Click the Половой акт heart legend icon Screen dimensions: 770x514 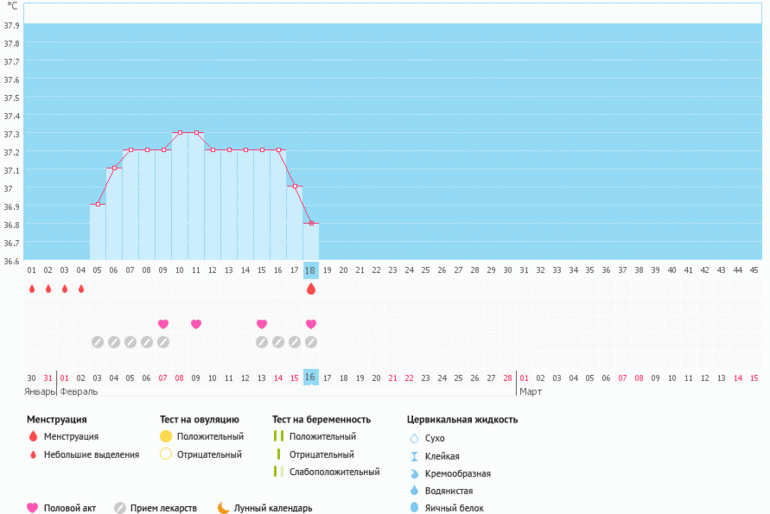tap(32, 507)
